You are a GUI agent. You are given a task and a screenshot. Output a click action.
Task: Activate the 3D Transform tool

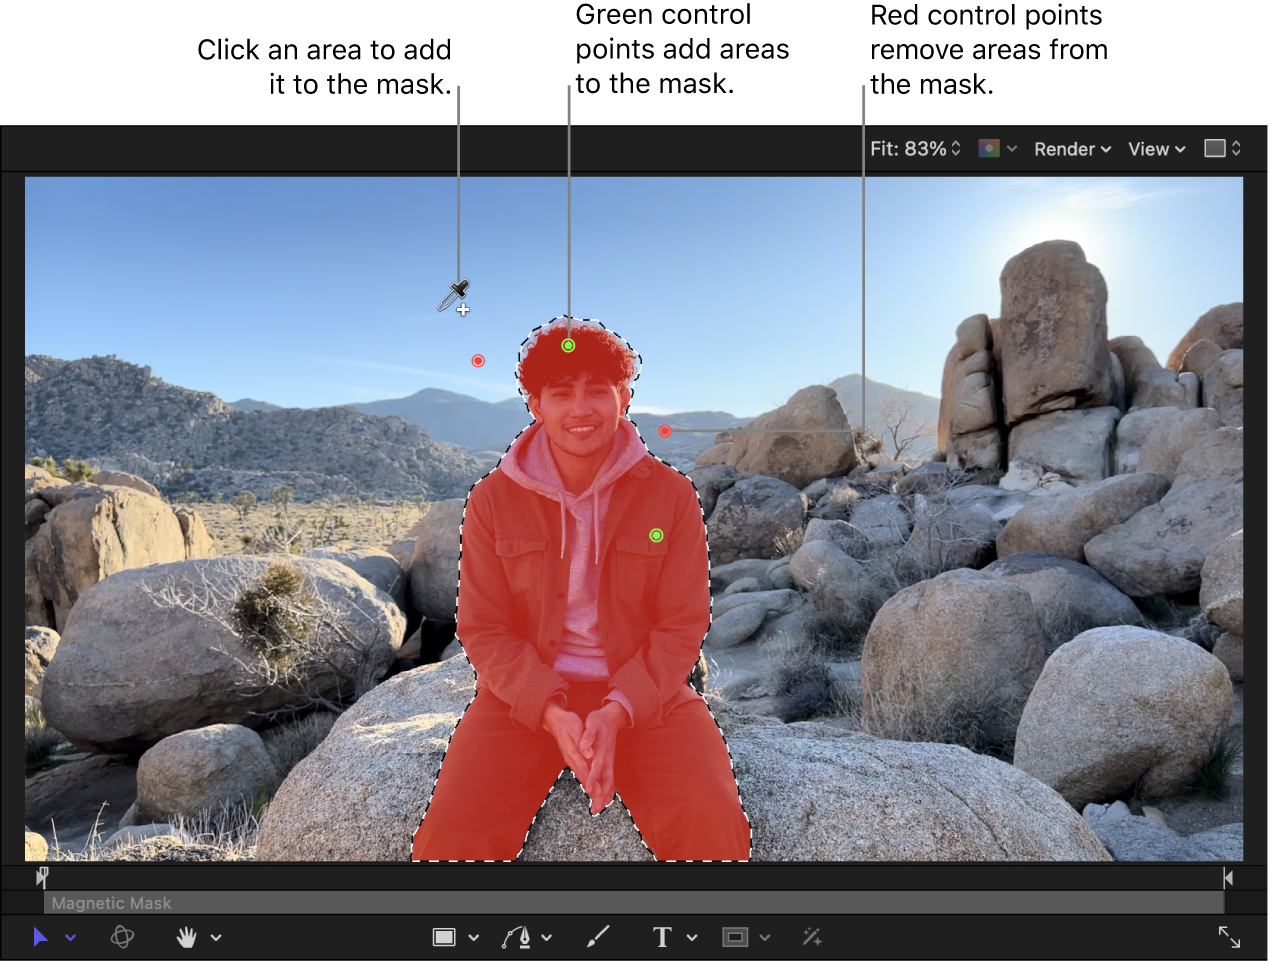pos(122,937)
